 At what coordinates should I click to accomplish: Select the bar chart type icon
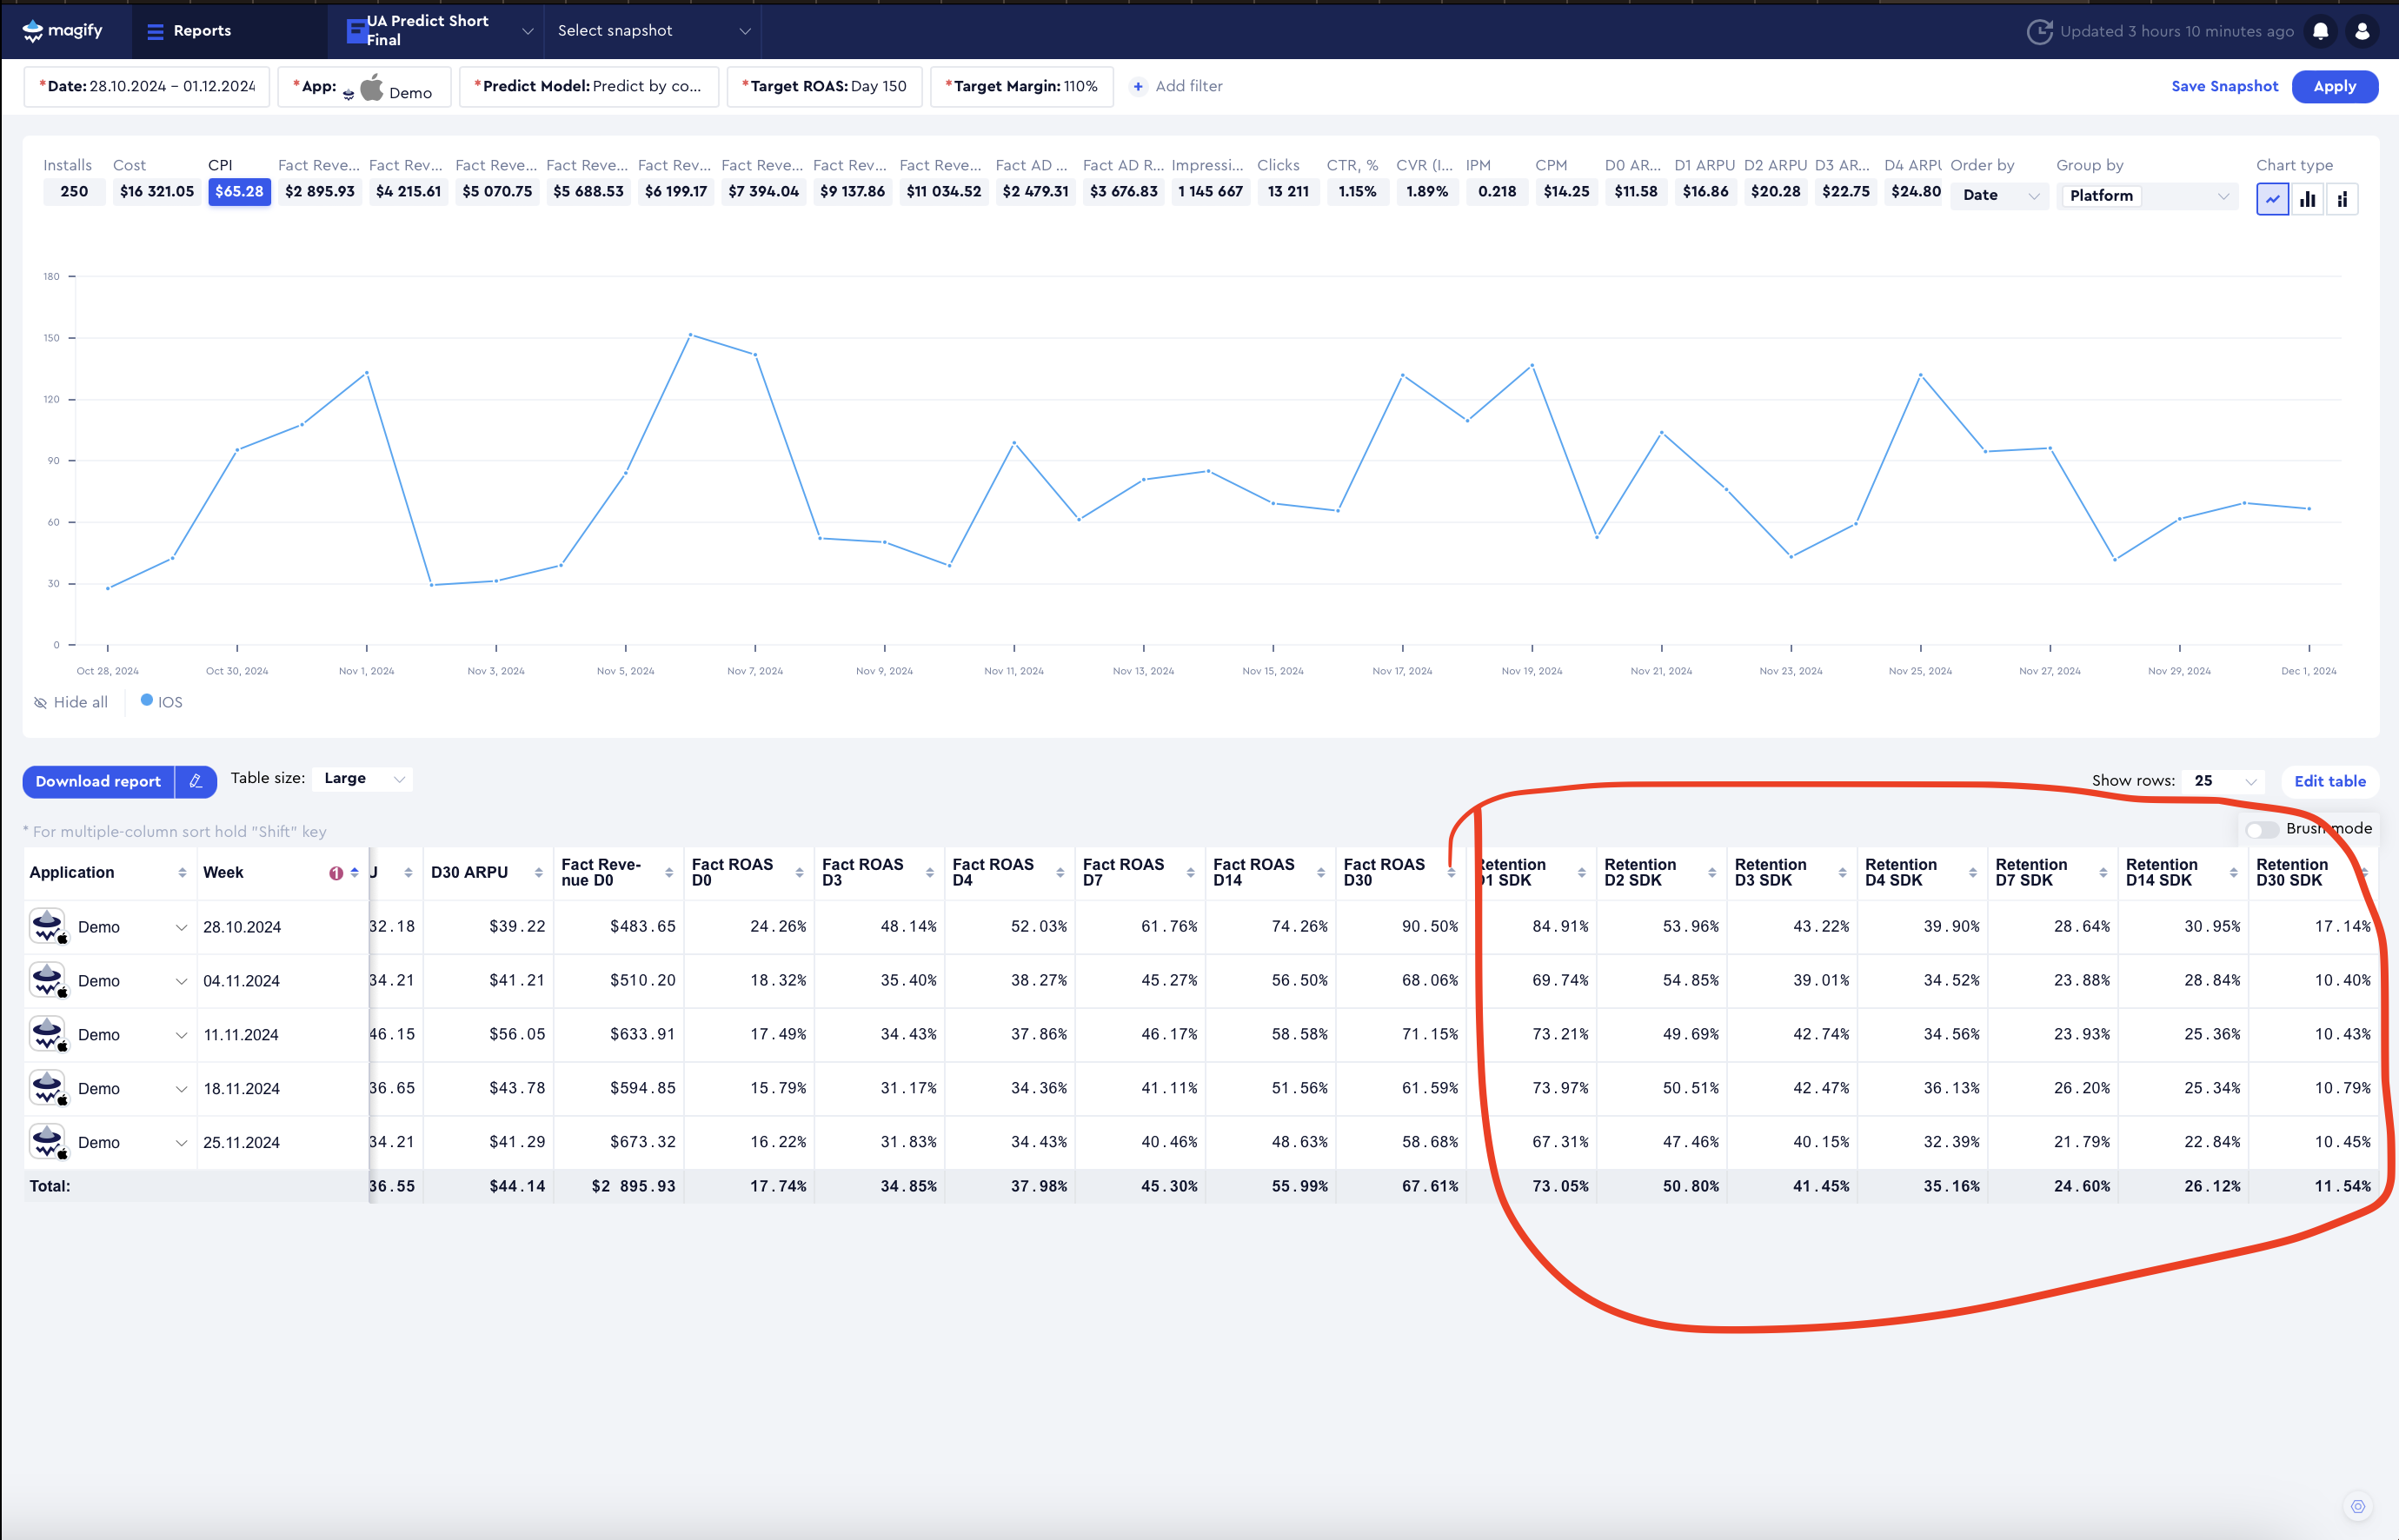pos(2307,199)
